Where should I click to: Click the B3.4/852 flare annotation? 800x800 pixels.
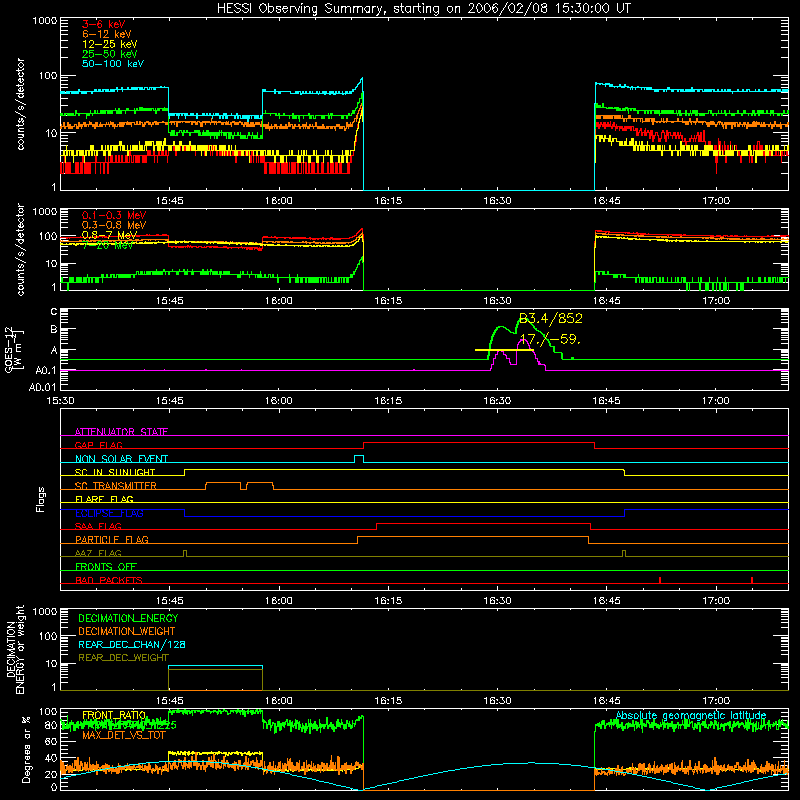click(x=551, y=319)
